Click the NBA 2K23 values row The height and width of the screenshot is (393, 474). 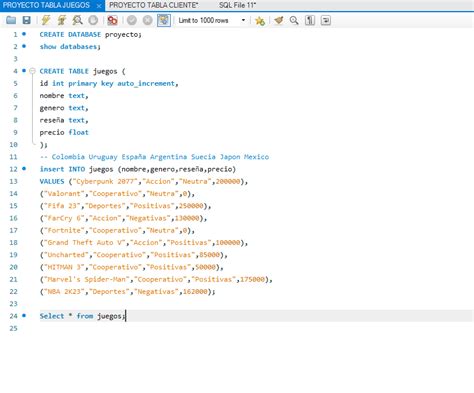tap(127, 291)
